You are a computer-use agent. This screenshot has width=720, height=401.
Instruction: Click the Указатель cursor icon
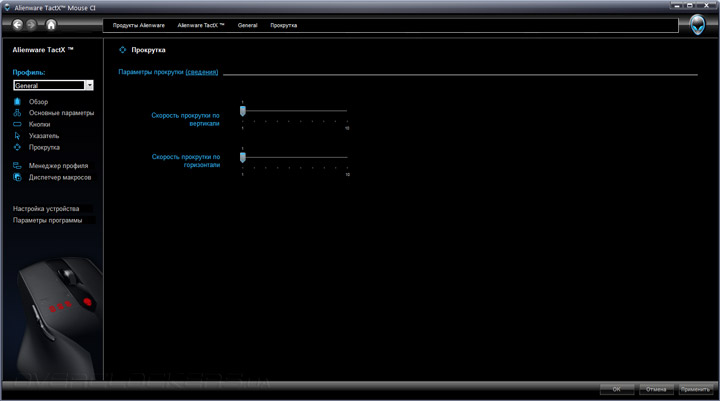[17, 136]
